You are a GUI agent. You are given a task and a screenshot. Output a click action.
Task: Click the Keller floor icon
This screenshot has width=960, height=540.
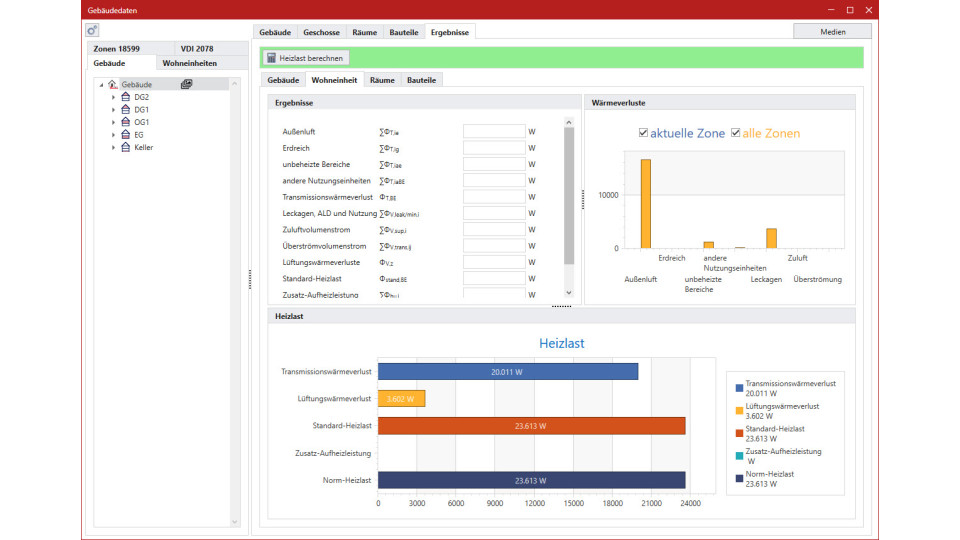[125, 147]
